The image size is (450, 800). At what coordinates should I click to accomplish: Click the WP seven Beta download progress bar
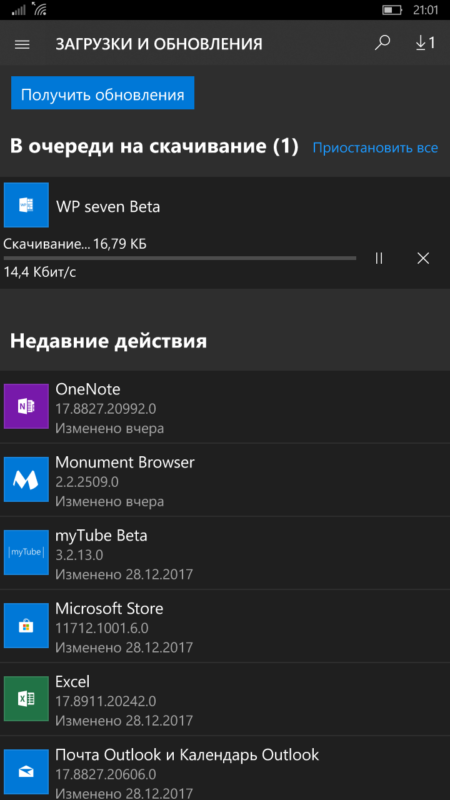(180, 259)
